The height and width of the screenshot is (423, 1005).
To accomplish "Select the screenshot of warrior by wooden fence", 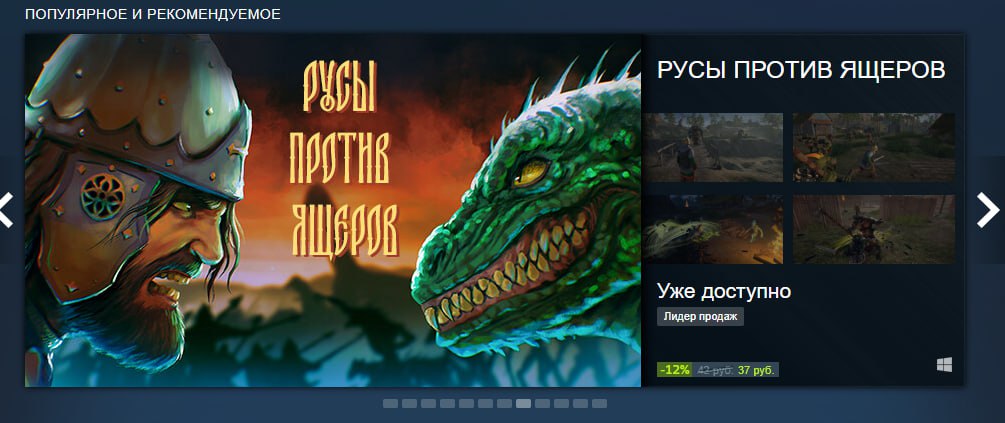I will [874, 229].
